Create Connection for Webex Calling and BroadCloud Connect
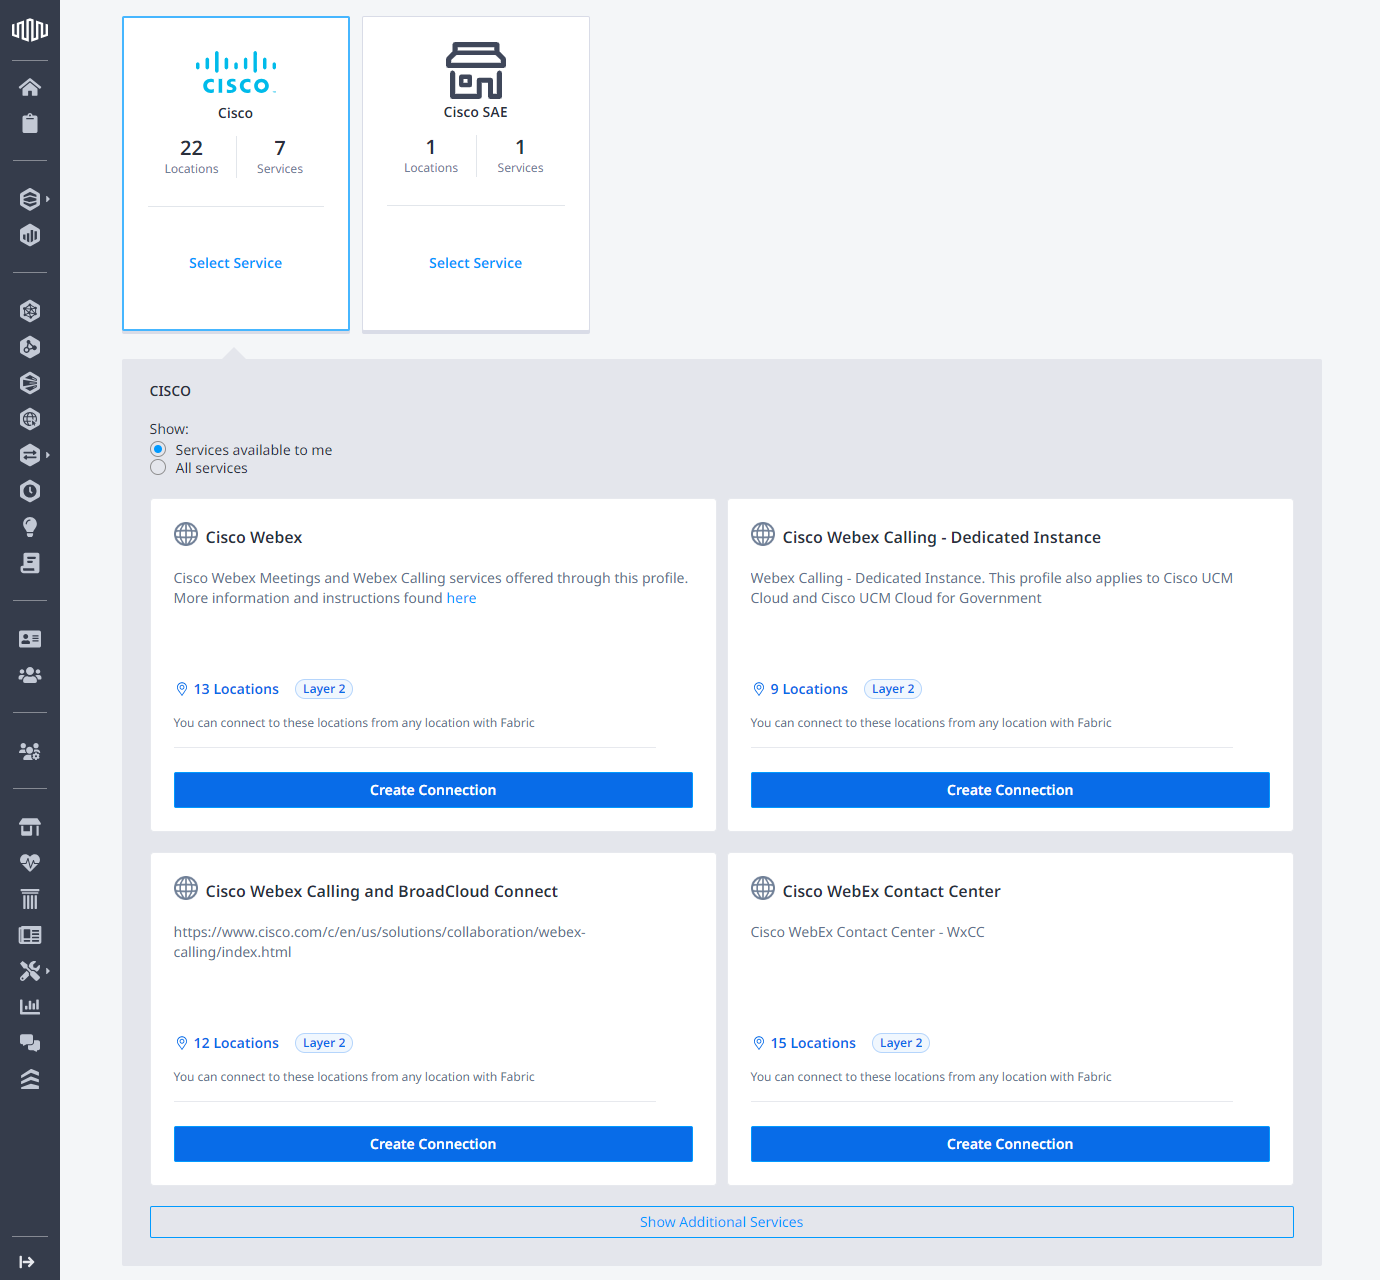Image resolution: width=1380 pixels, height=1280 pixels. (x=433, y=1144)
